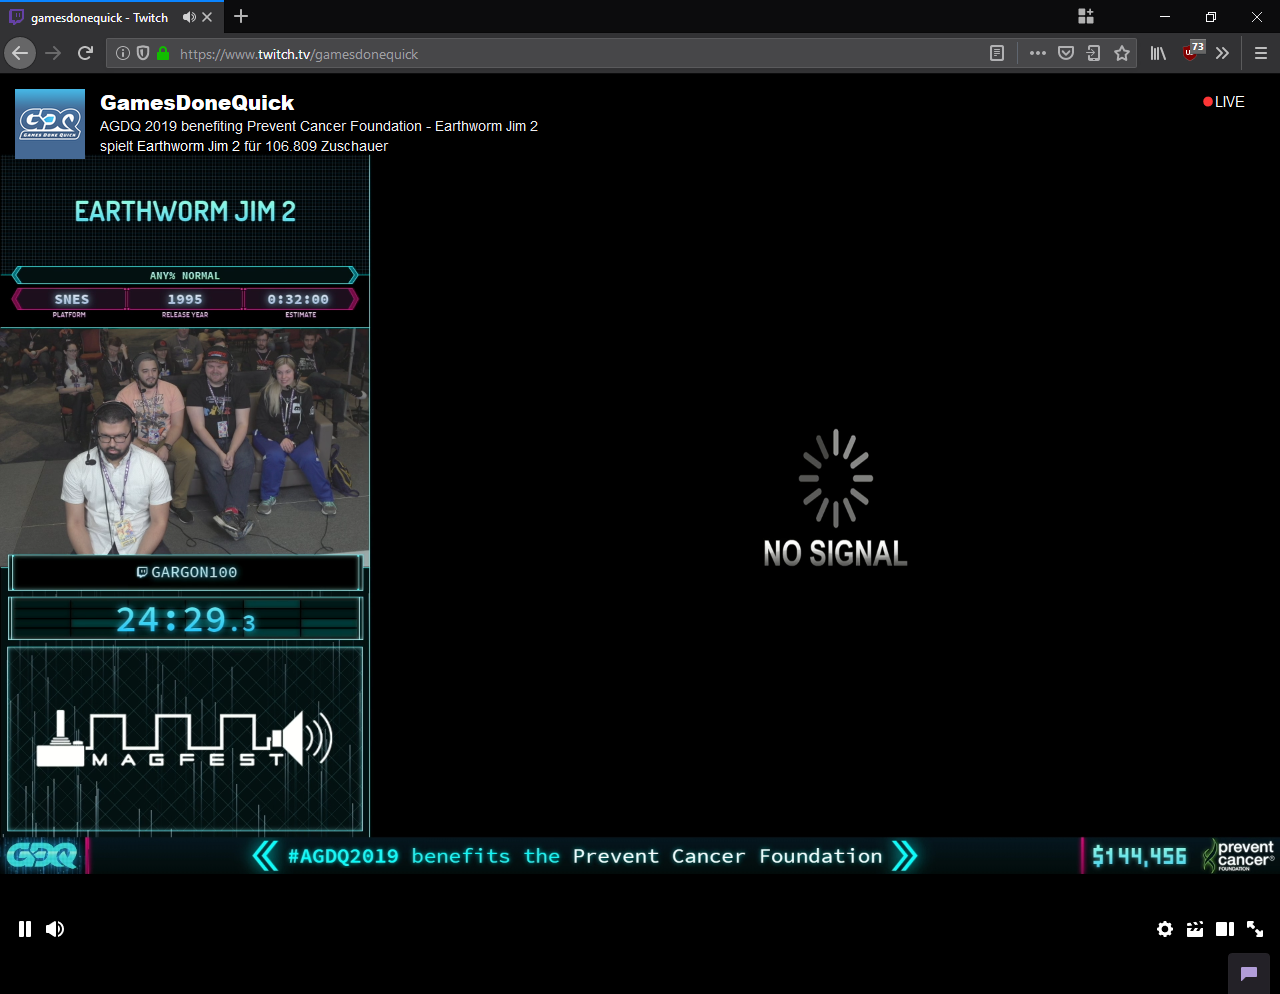This screenshot has width=1280, height=994.
Task: Mute the tab via the tab speaker icon
Action: coord(189,17)
